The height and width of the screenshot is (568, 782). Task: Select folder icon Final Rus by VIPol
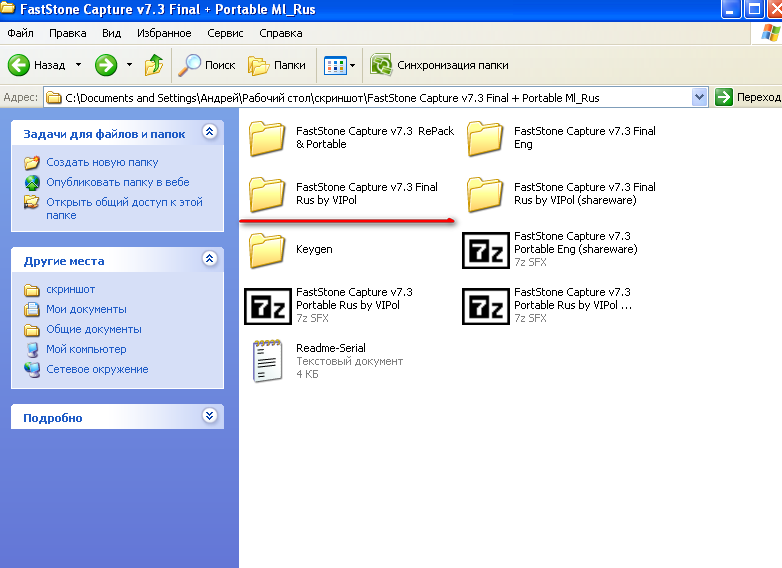point(267,194)
